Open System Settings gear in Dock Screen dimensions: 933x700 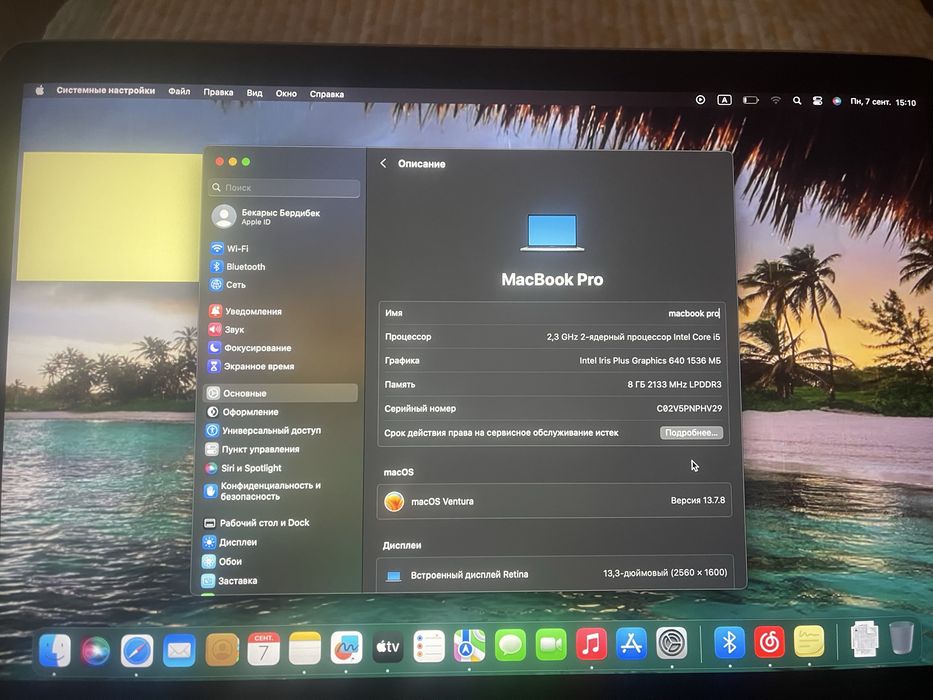tap(672, 643)
